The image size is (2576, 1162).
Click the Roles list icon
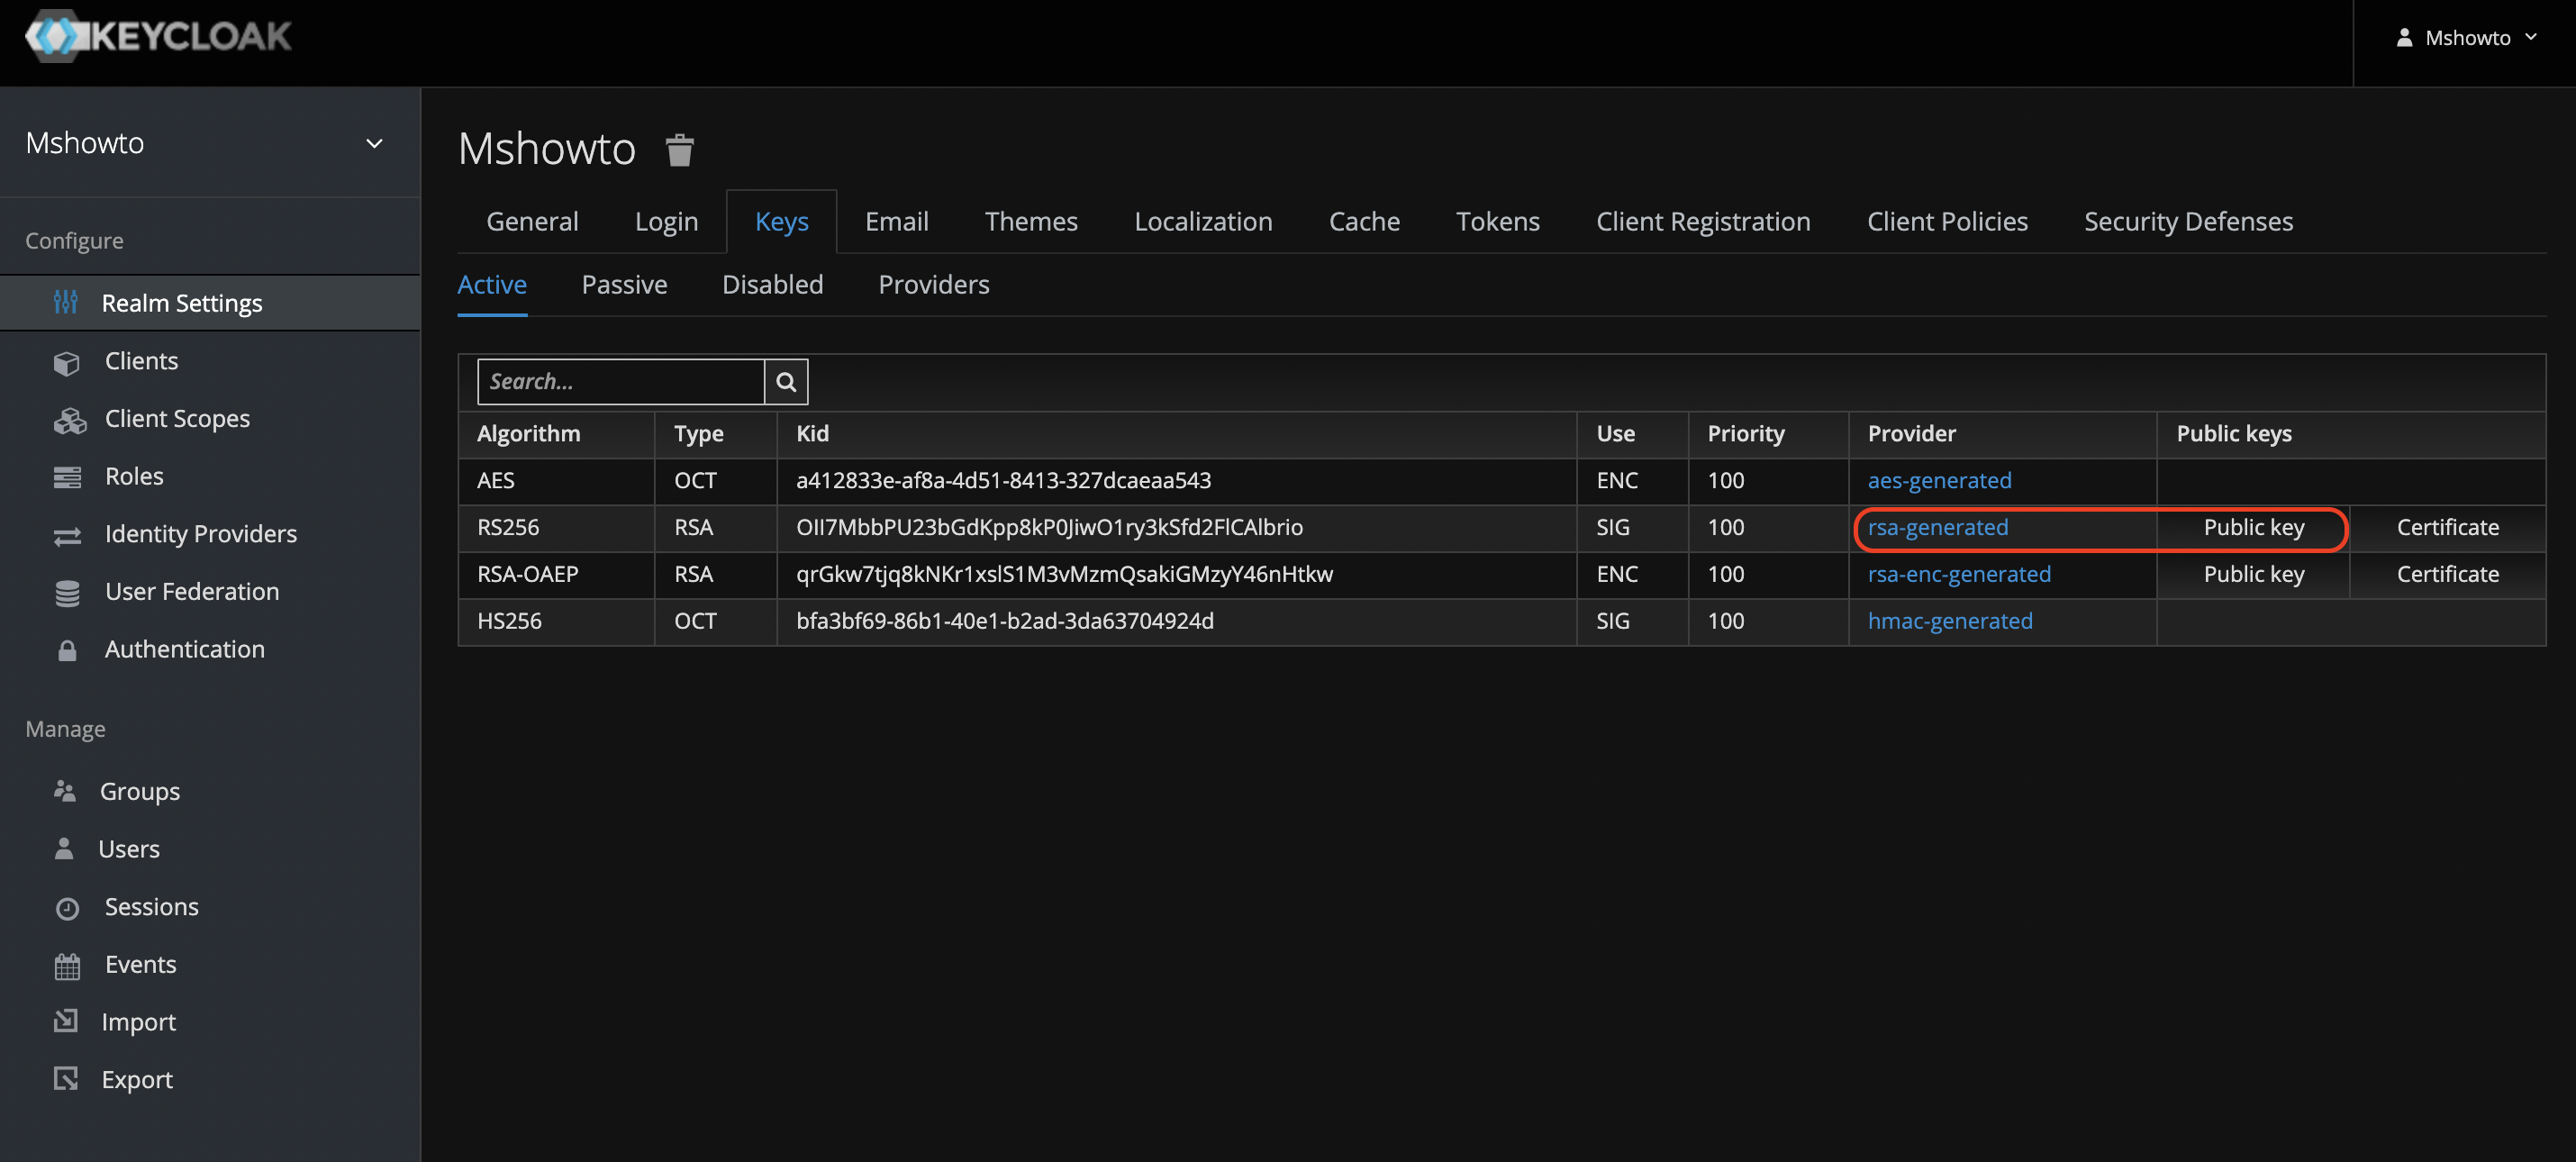67,477
